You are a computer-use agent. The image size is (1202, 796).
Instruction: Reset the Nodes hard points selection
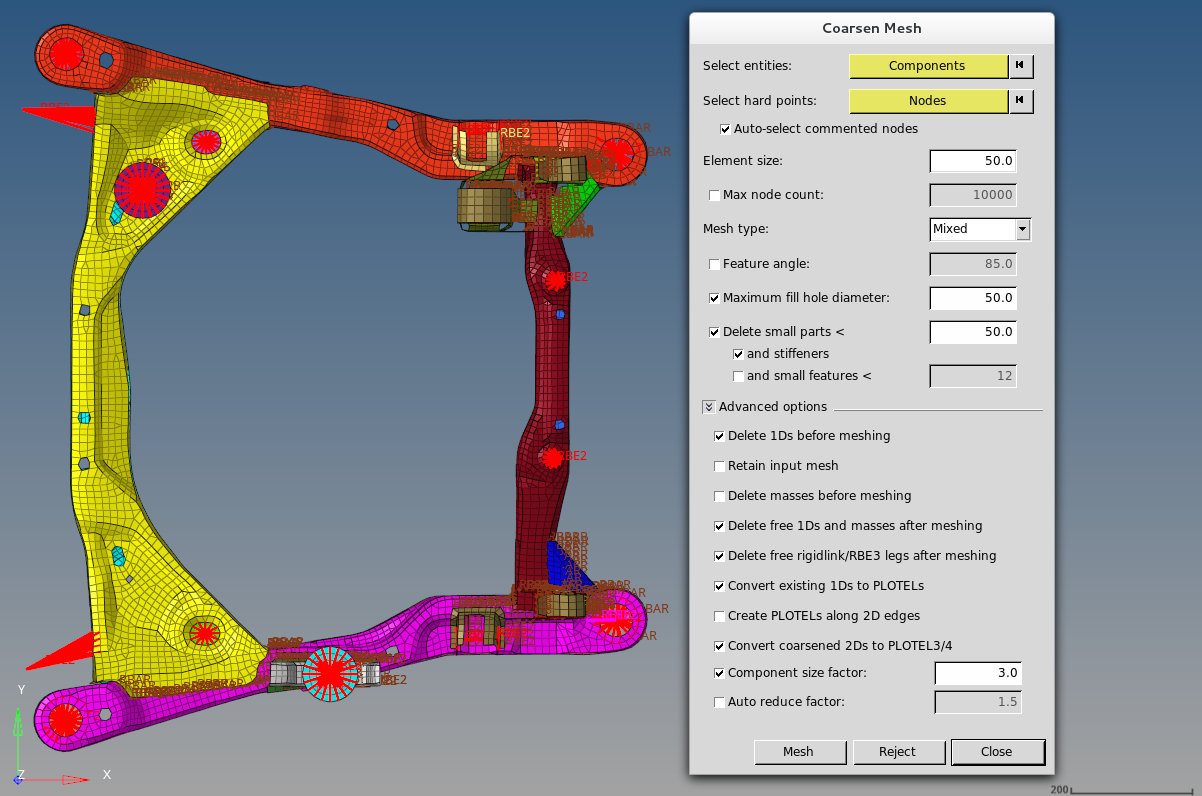click(x=1020, y=101)
